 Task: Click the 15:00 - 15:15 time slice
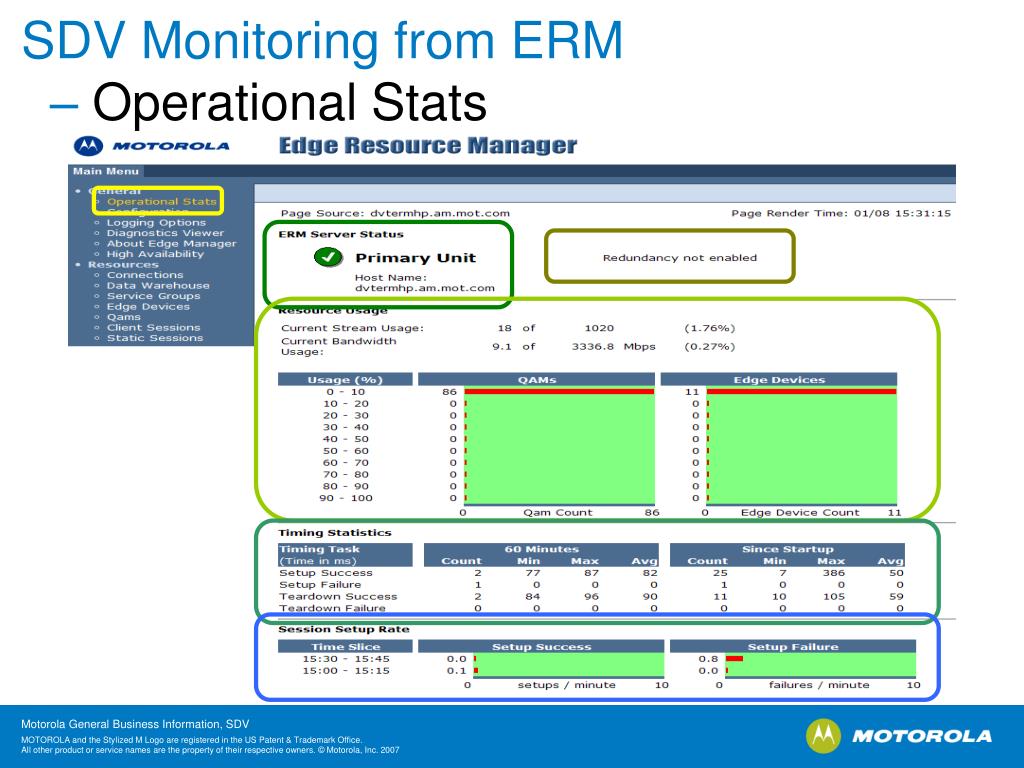pos(345,671)
